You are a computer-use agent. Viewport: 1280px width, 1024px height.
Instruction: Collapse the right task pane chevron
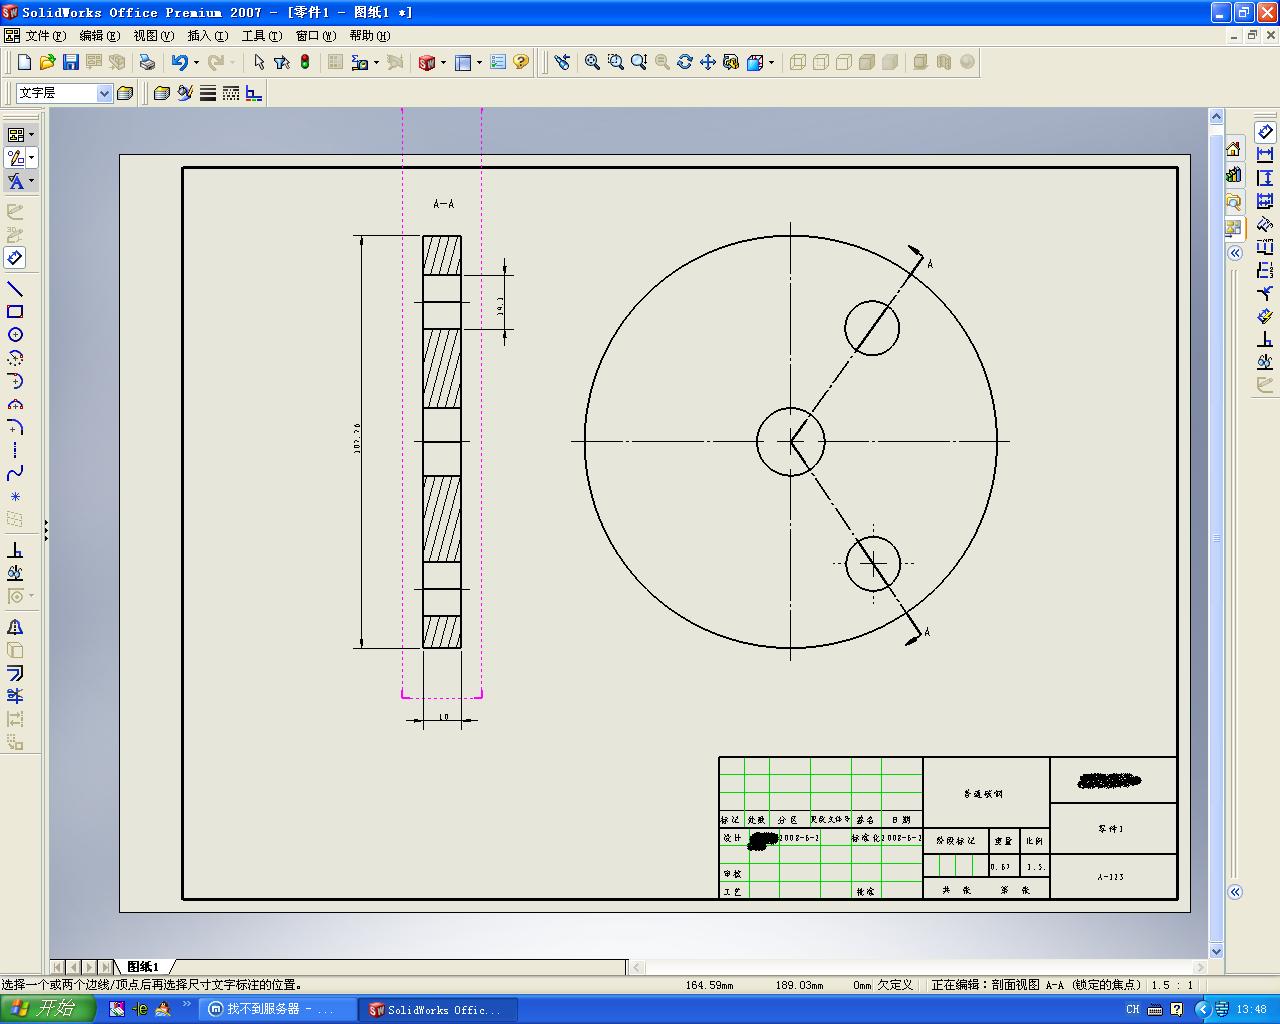pyautogui.click(x=1235, y=253)
